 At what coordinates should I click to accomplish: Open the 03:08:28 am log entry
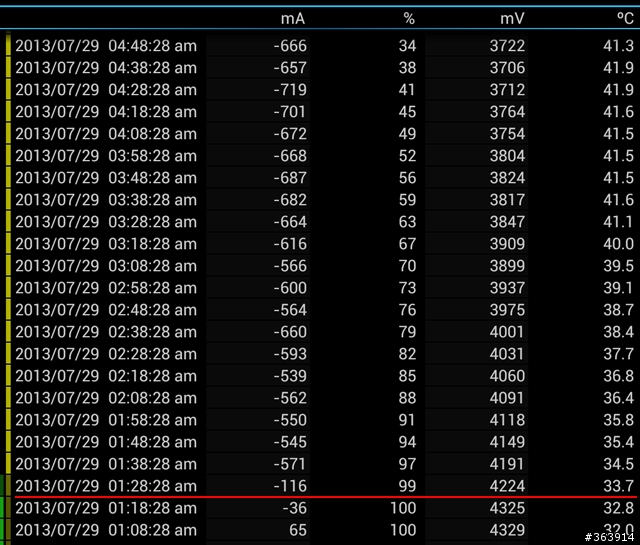point(320,266)
